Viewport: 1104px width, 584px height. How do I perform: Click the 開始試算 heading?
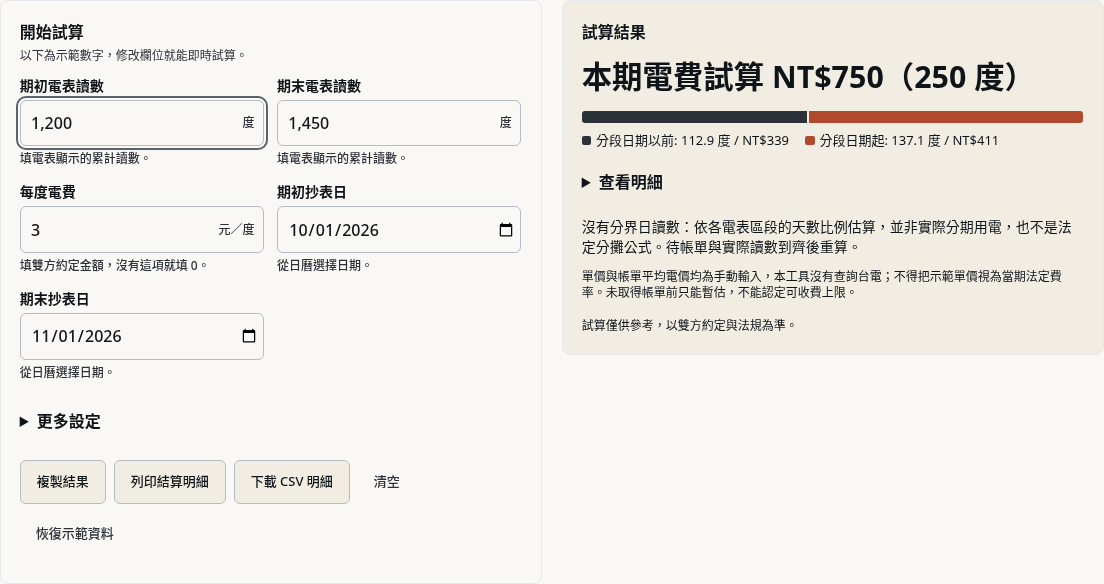point(51,32)
